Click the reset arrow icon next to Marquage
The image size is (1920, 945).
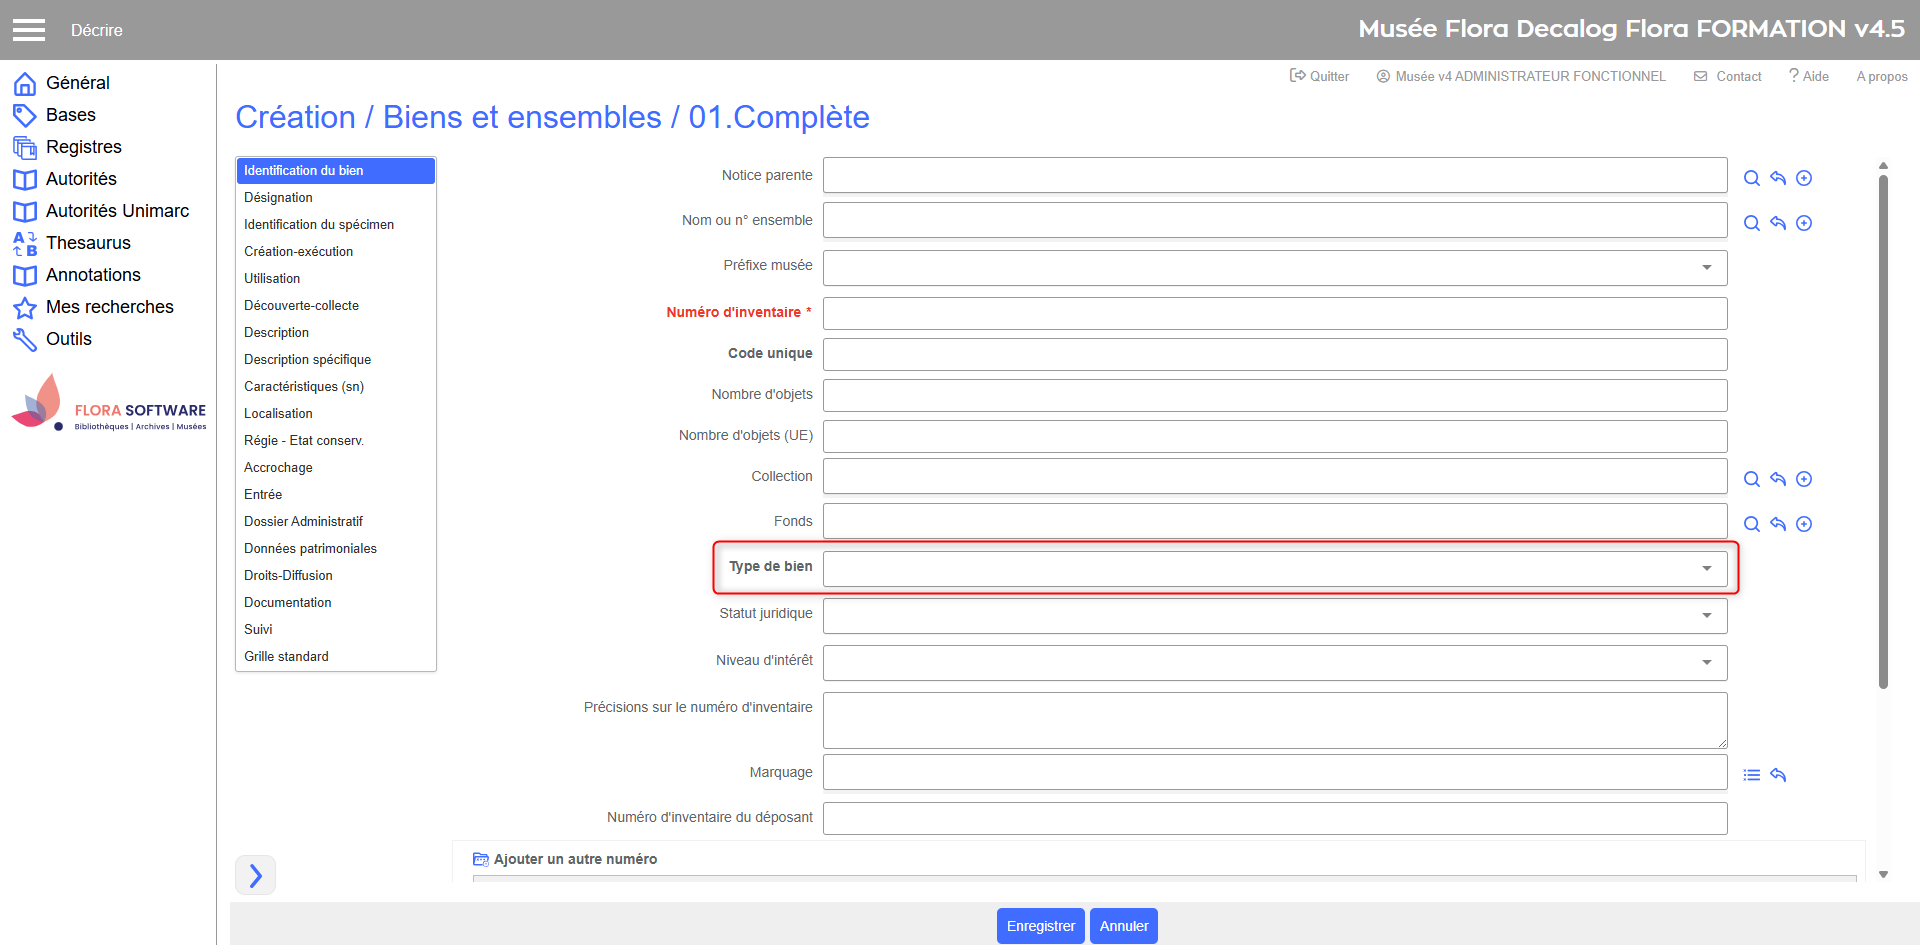click(1777, 775)
